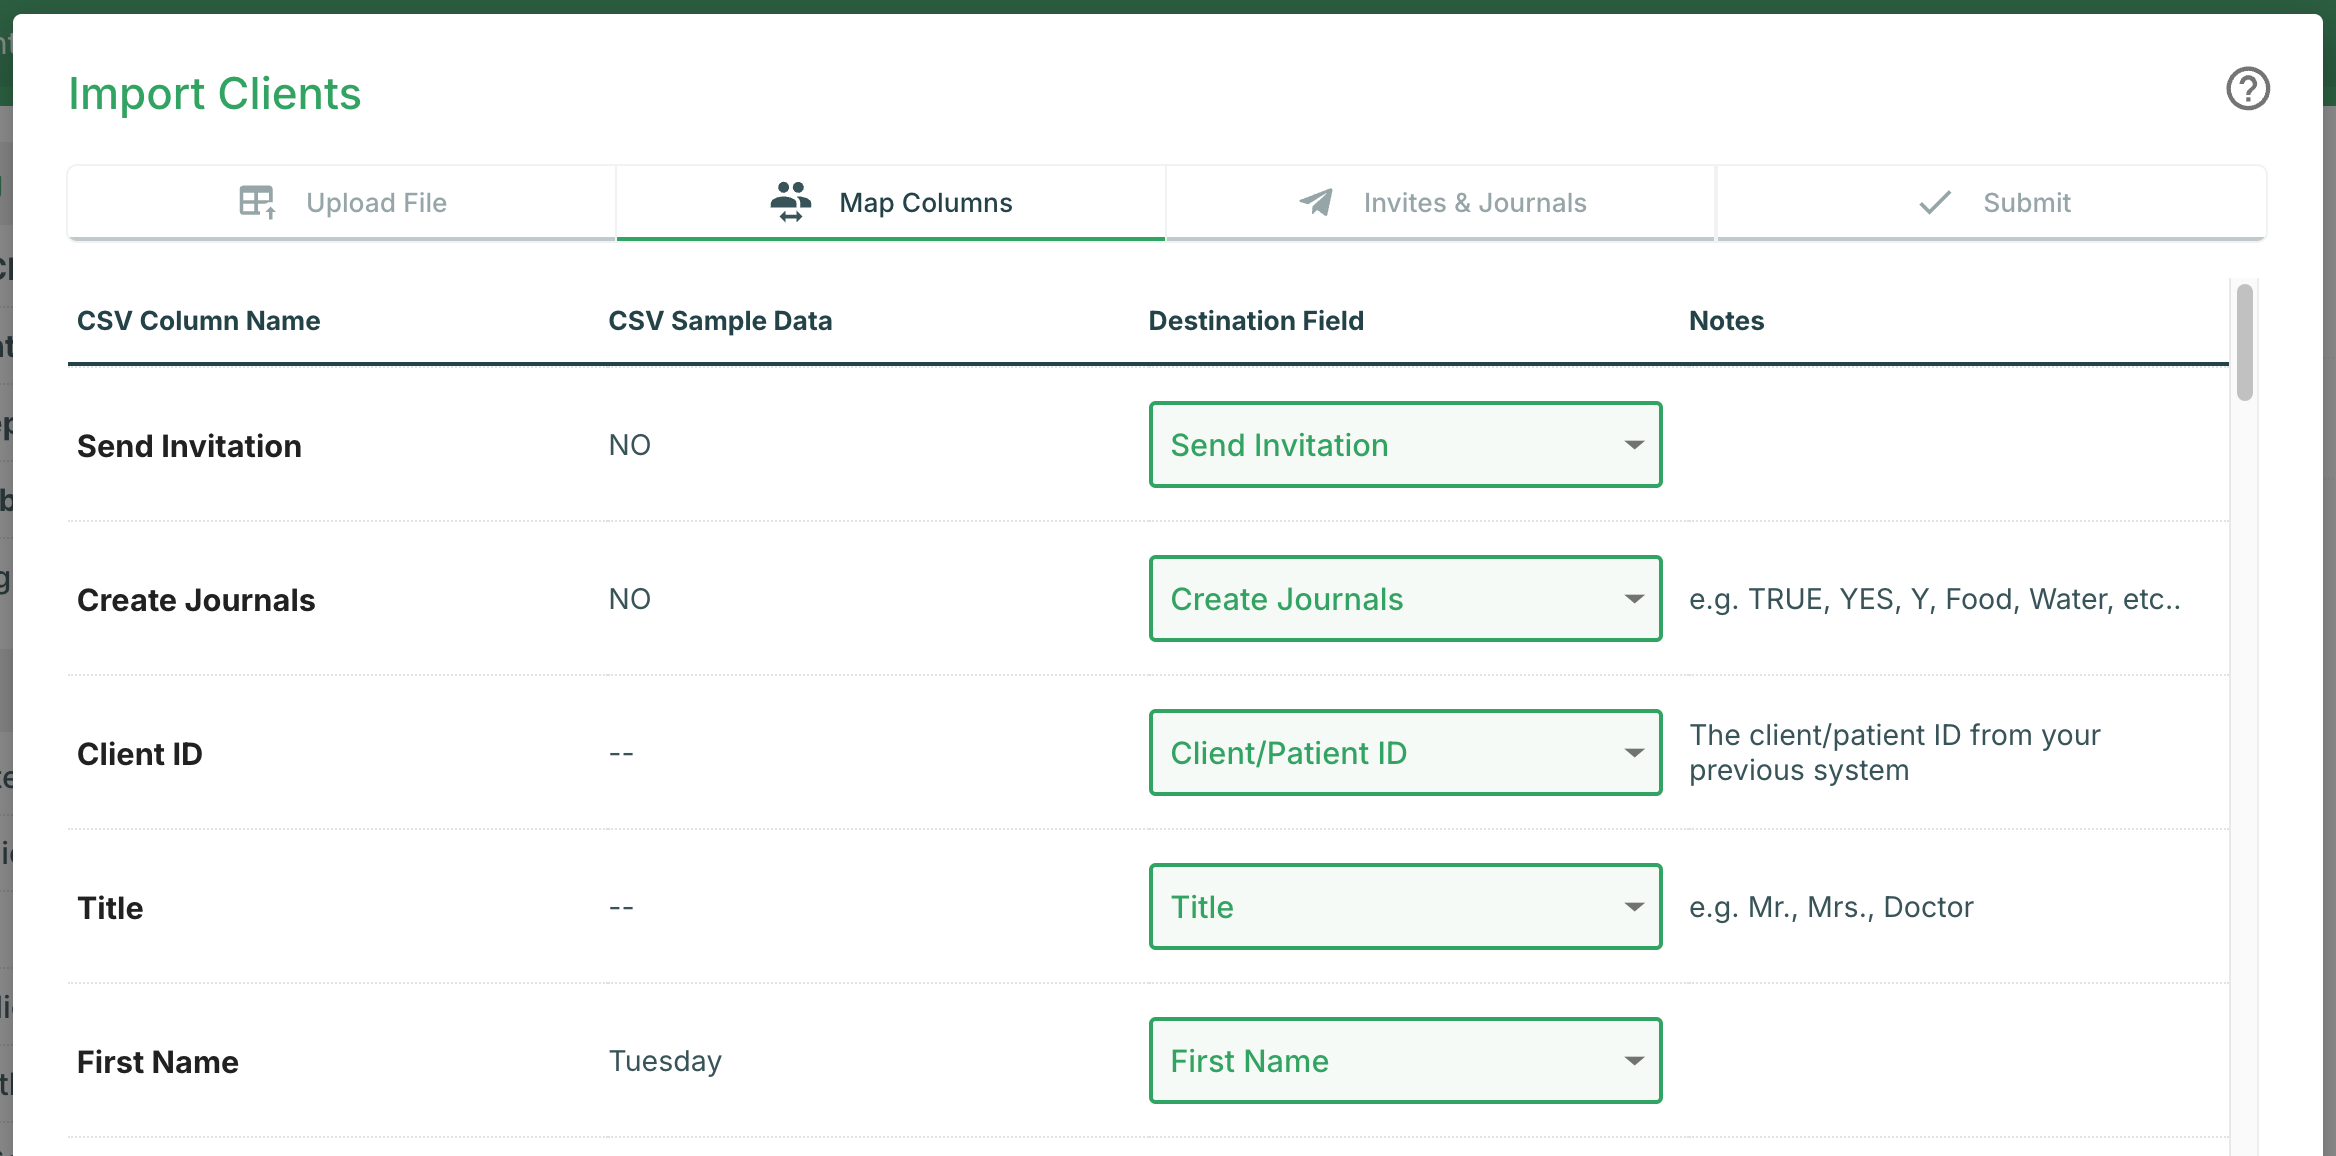Click the CSV Column Name header
The height and width of the screenshot is (1156, 2336).
click(x=198, y=320)
